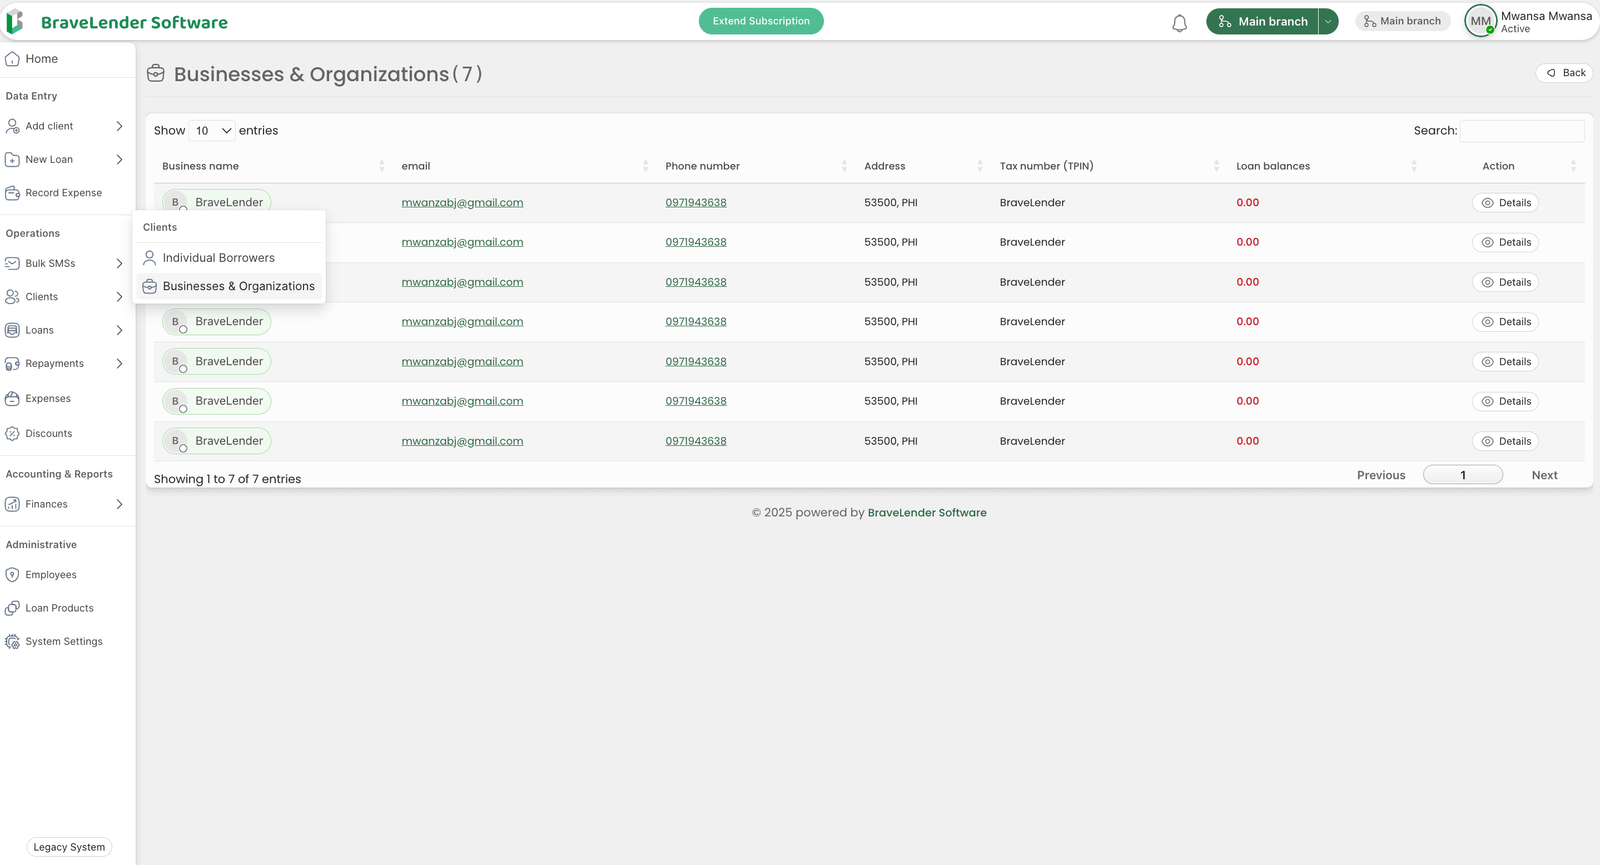Screen dimensions: 1600x865
Task: Click the Clients sidebar icon
Action: 12,297
